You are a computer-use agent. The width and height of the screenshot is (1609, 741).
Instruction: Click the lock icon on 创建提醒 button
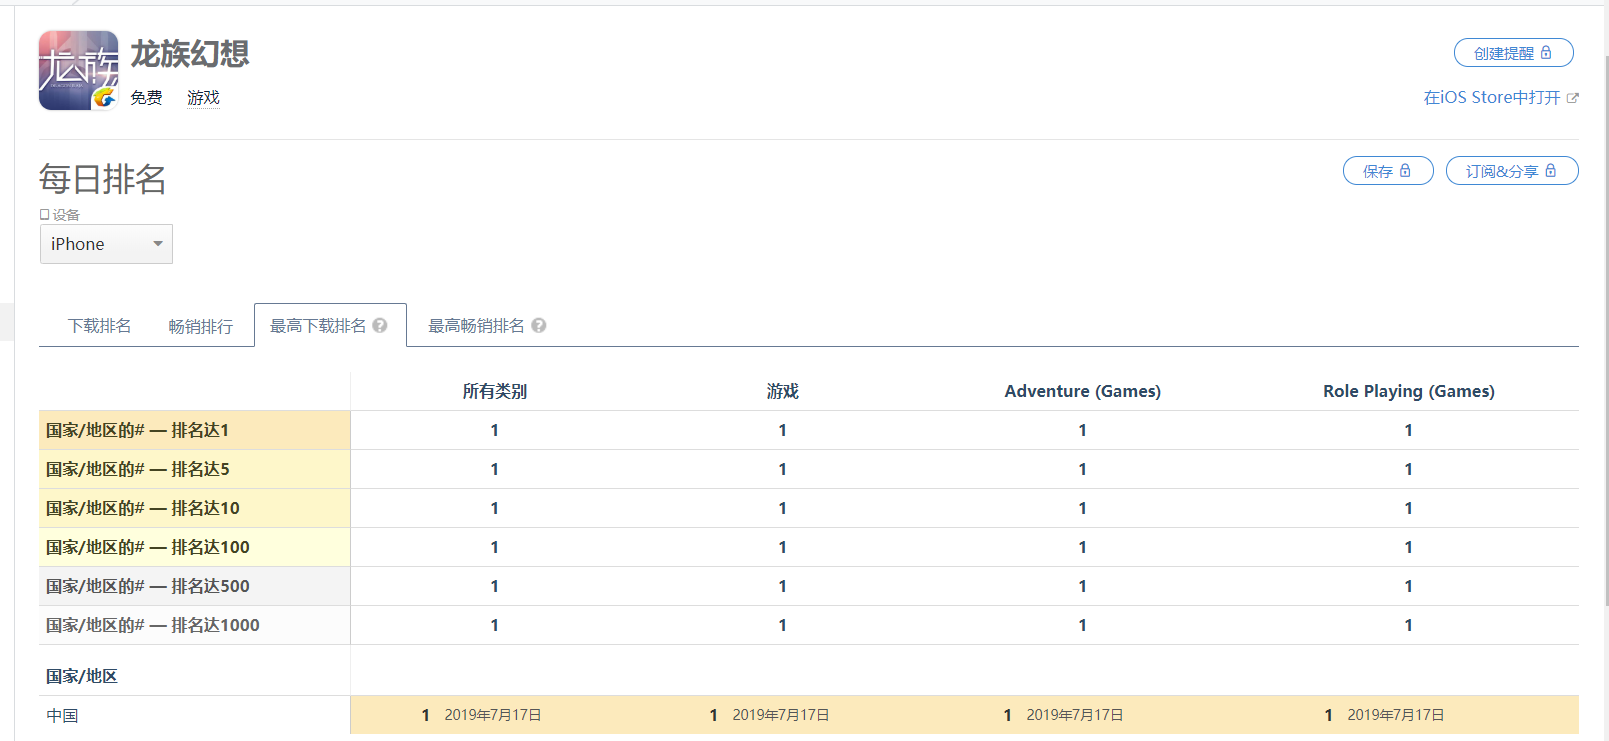pos(1546,53)
